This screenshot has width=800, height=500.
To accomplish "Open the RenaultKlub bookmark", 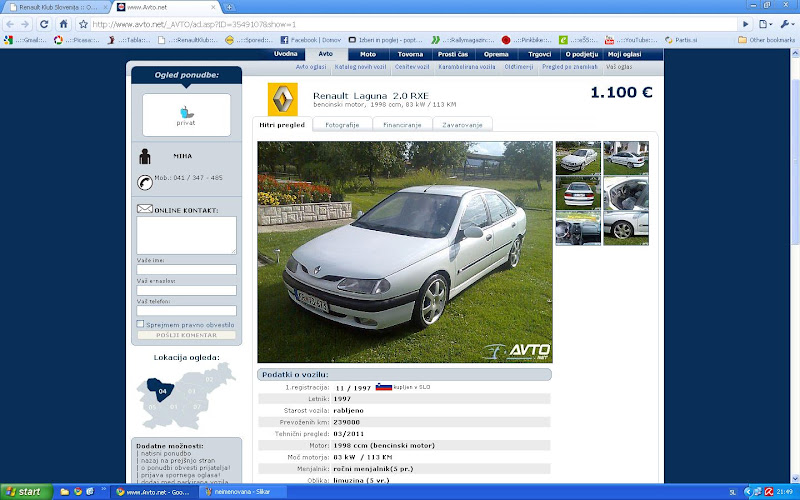I will [188, 40].
